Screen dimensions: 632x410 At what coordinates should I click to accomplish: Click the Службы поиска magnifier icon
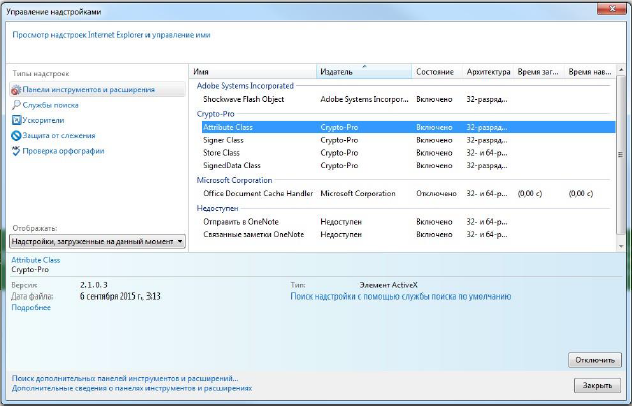coord(16,105)
